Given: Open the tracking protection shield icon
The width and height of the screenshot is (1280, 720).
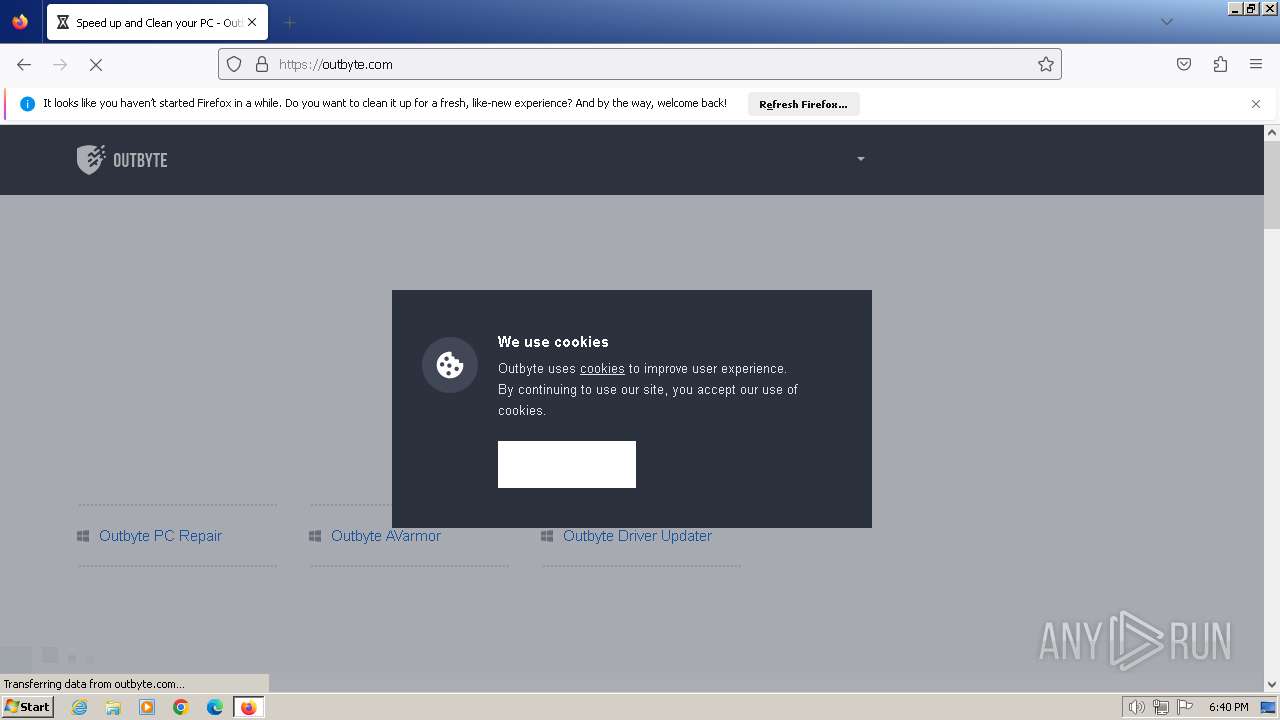Looking at the screenshot, I should click(234, 64).
